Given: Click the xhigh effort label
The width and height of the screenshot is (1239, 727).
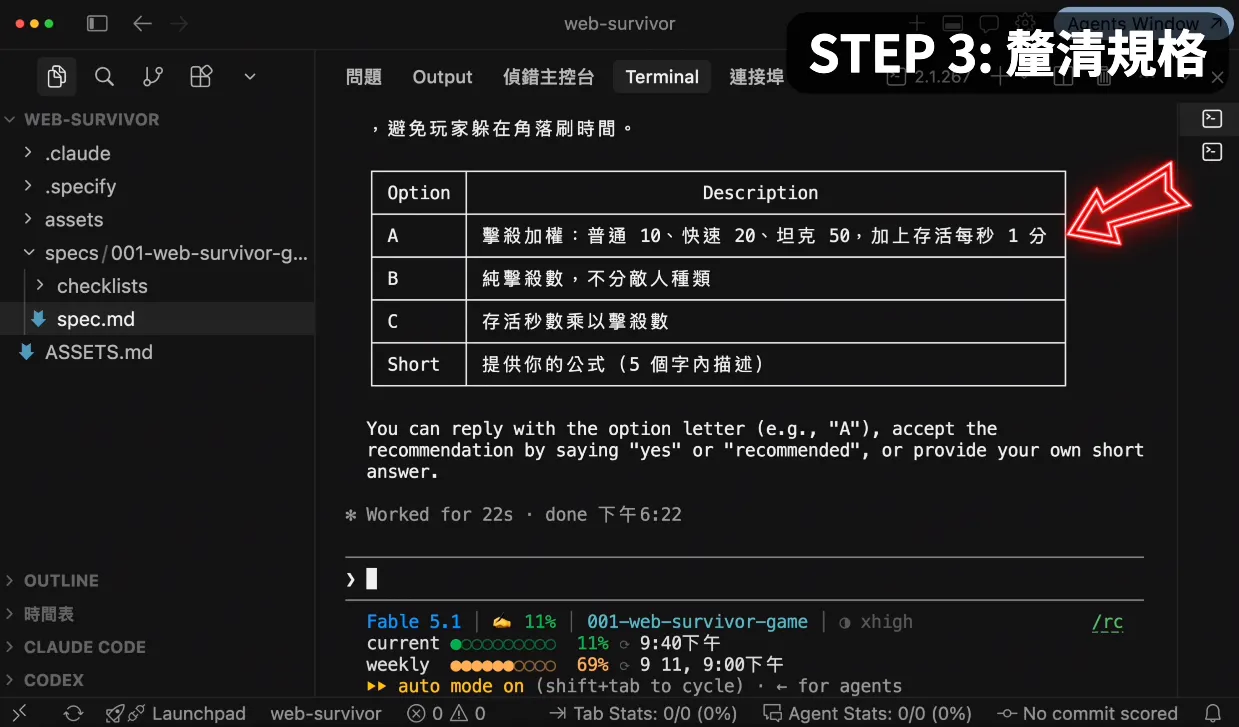Looking at the screenshot, I should click(x=886, y=622).
